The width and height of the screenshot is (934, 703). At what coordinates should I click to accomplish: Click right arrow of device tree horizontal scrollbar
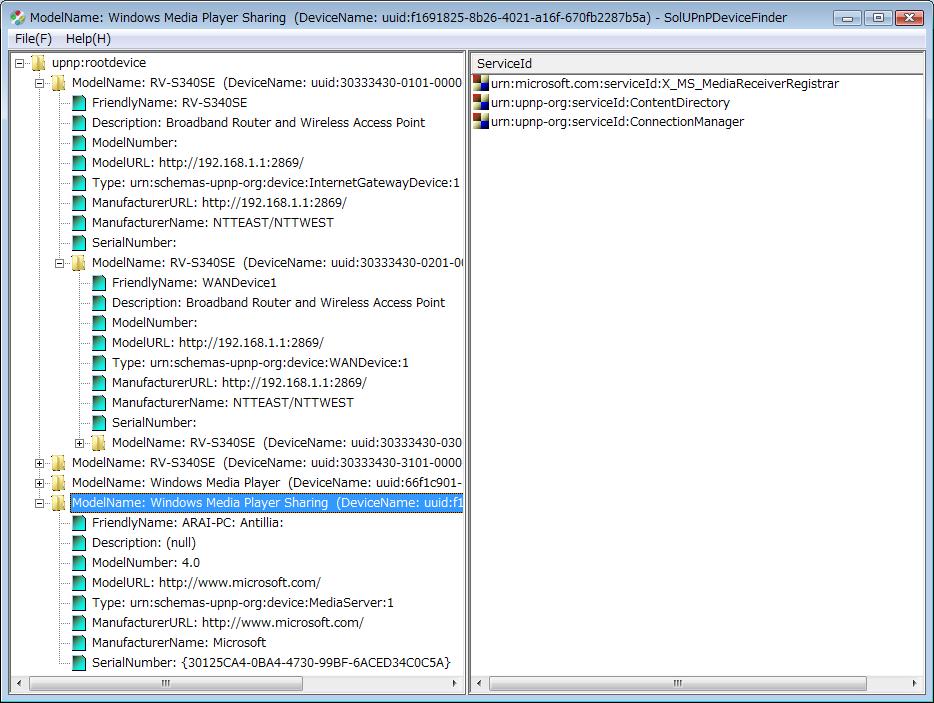coord(455,683)
